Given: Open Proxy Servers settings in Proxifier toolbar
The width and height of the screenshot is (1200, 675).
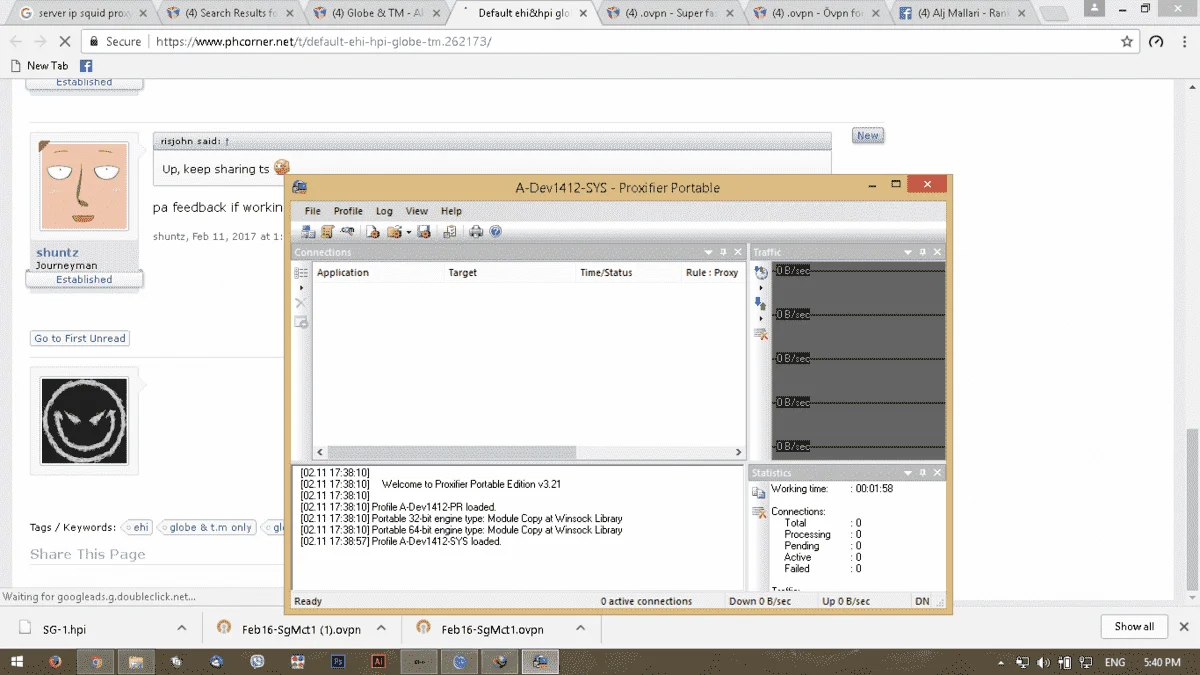Looking at the screenshot, I should (x=309, y=232).
